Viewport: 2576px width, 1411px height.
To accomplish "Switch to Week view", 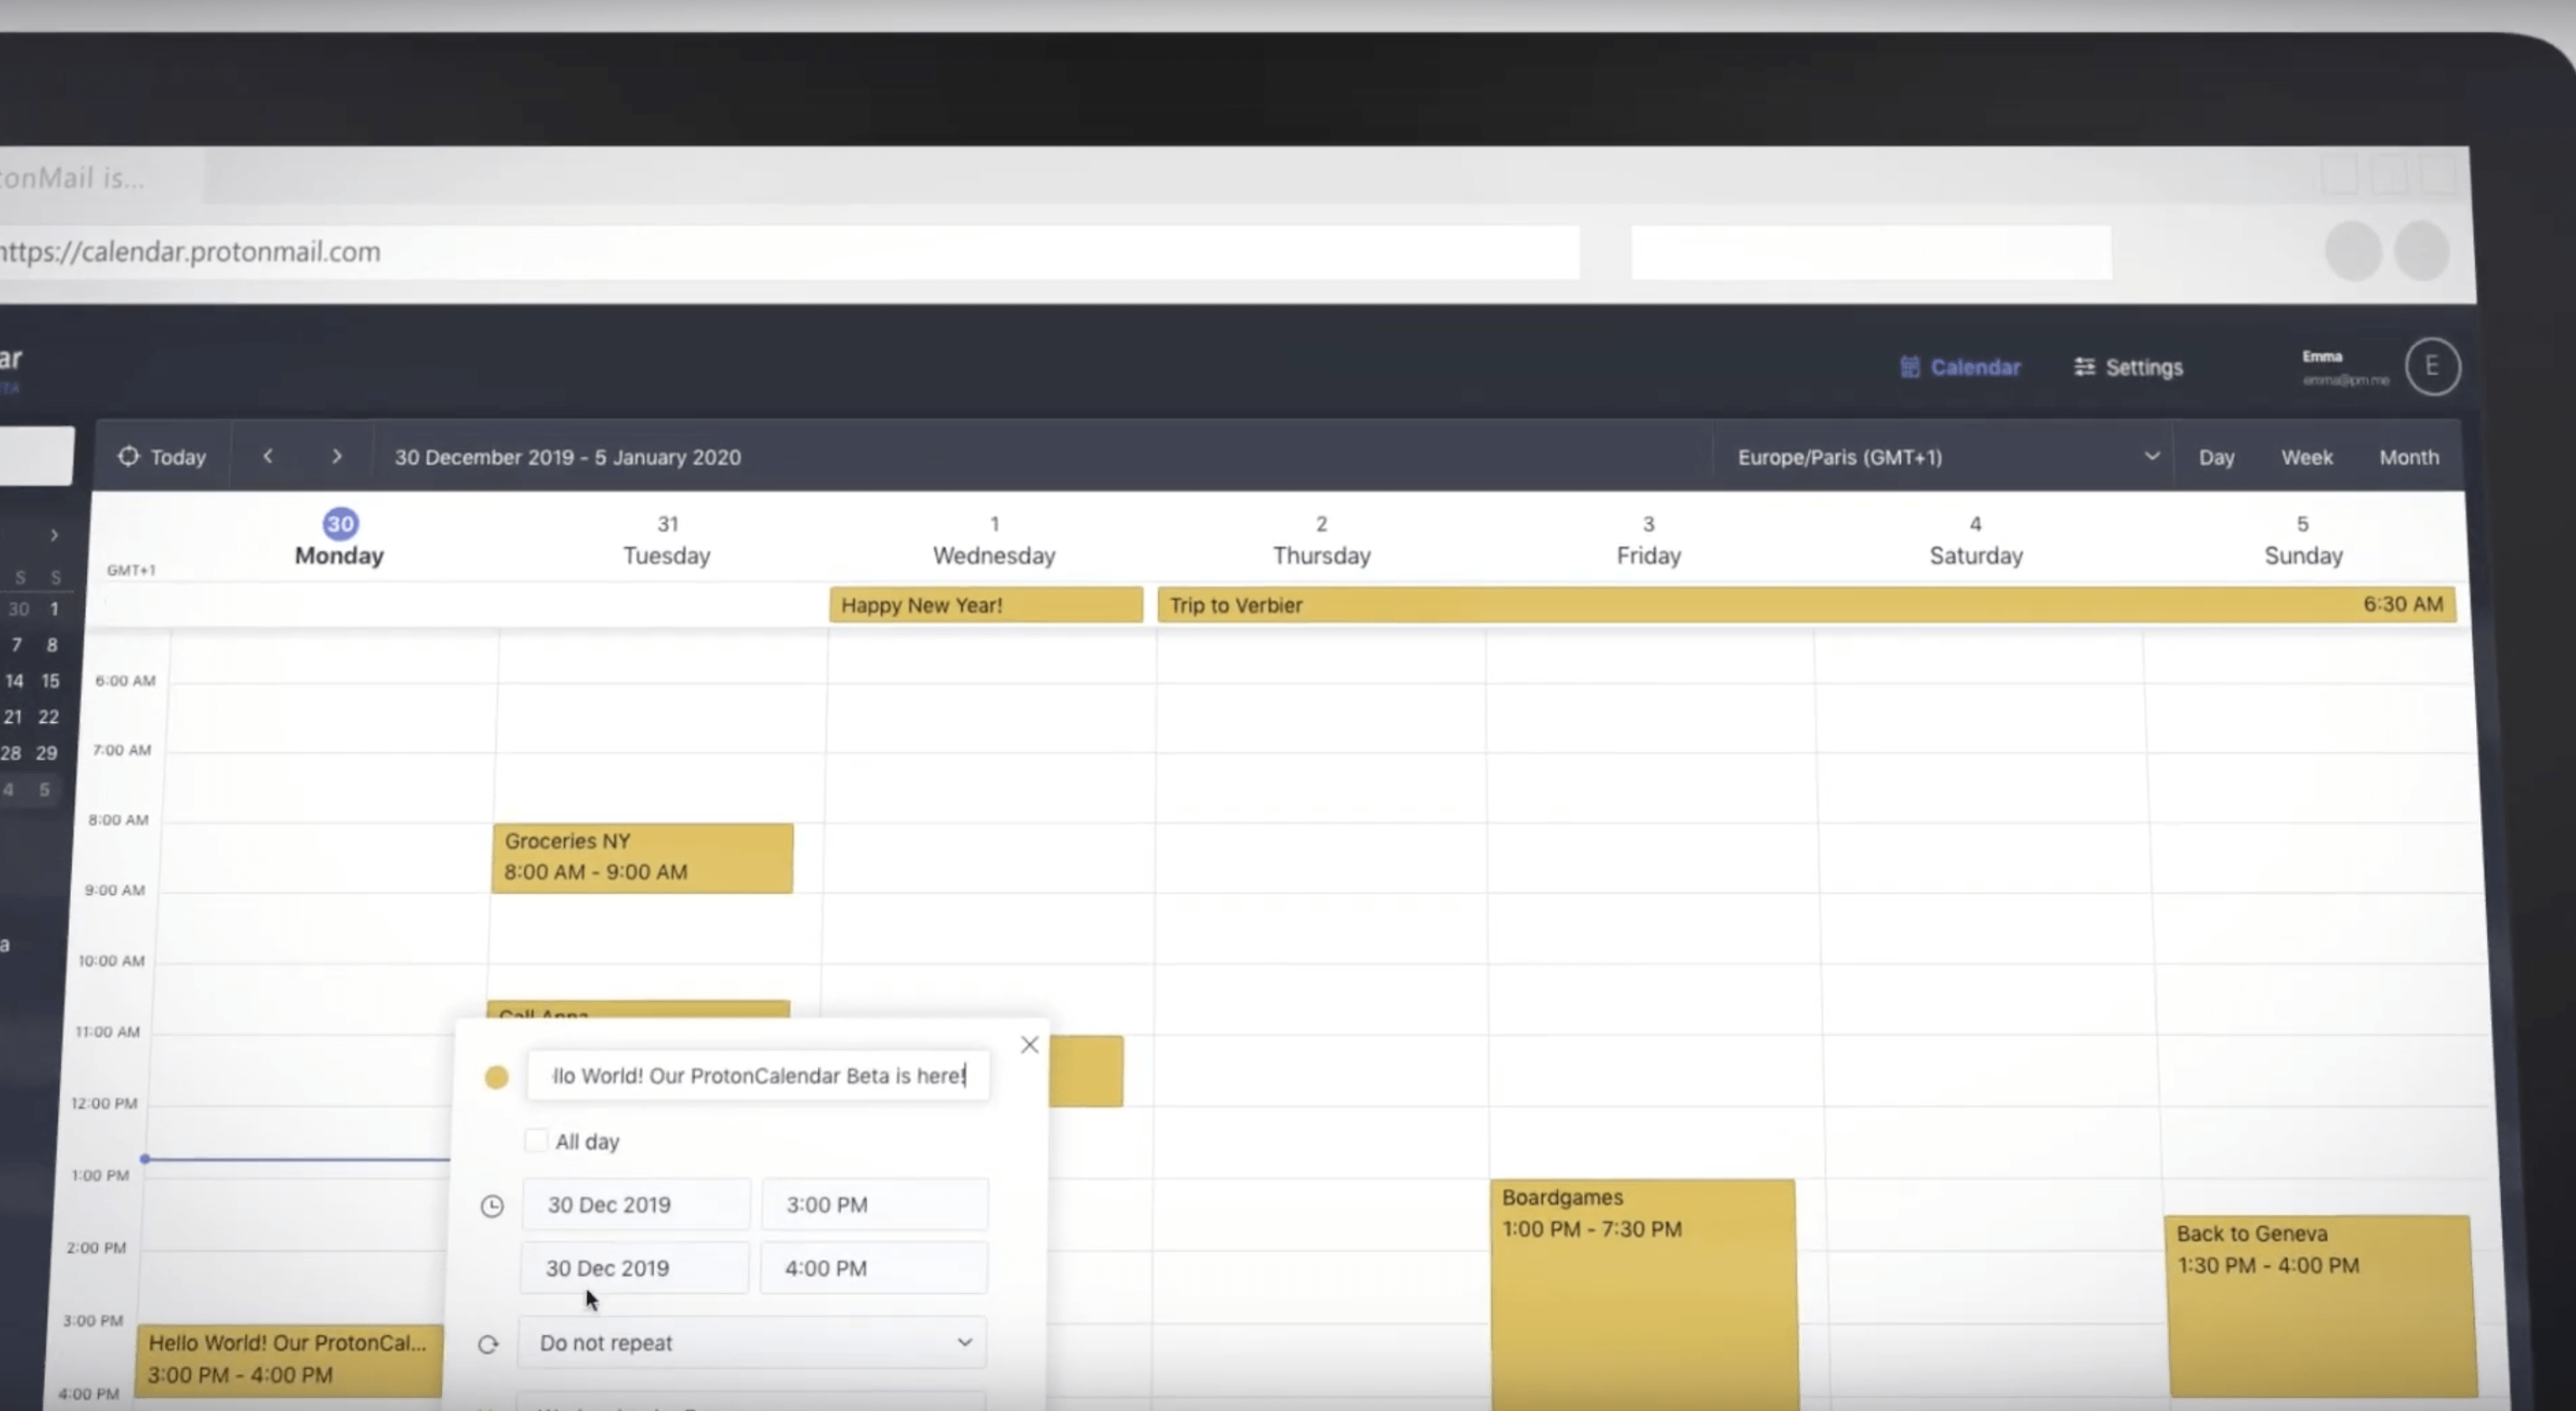I will pos(2306,457).
